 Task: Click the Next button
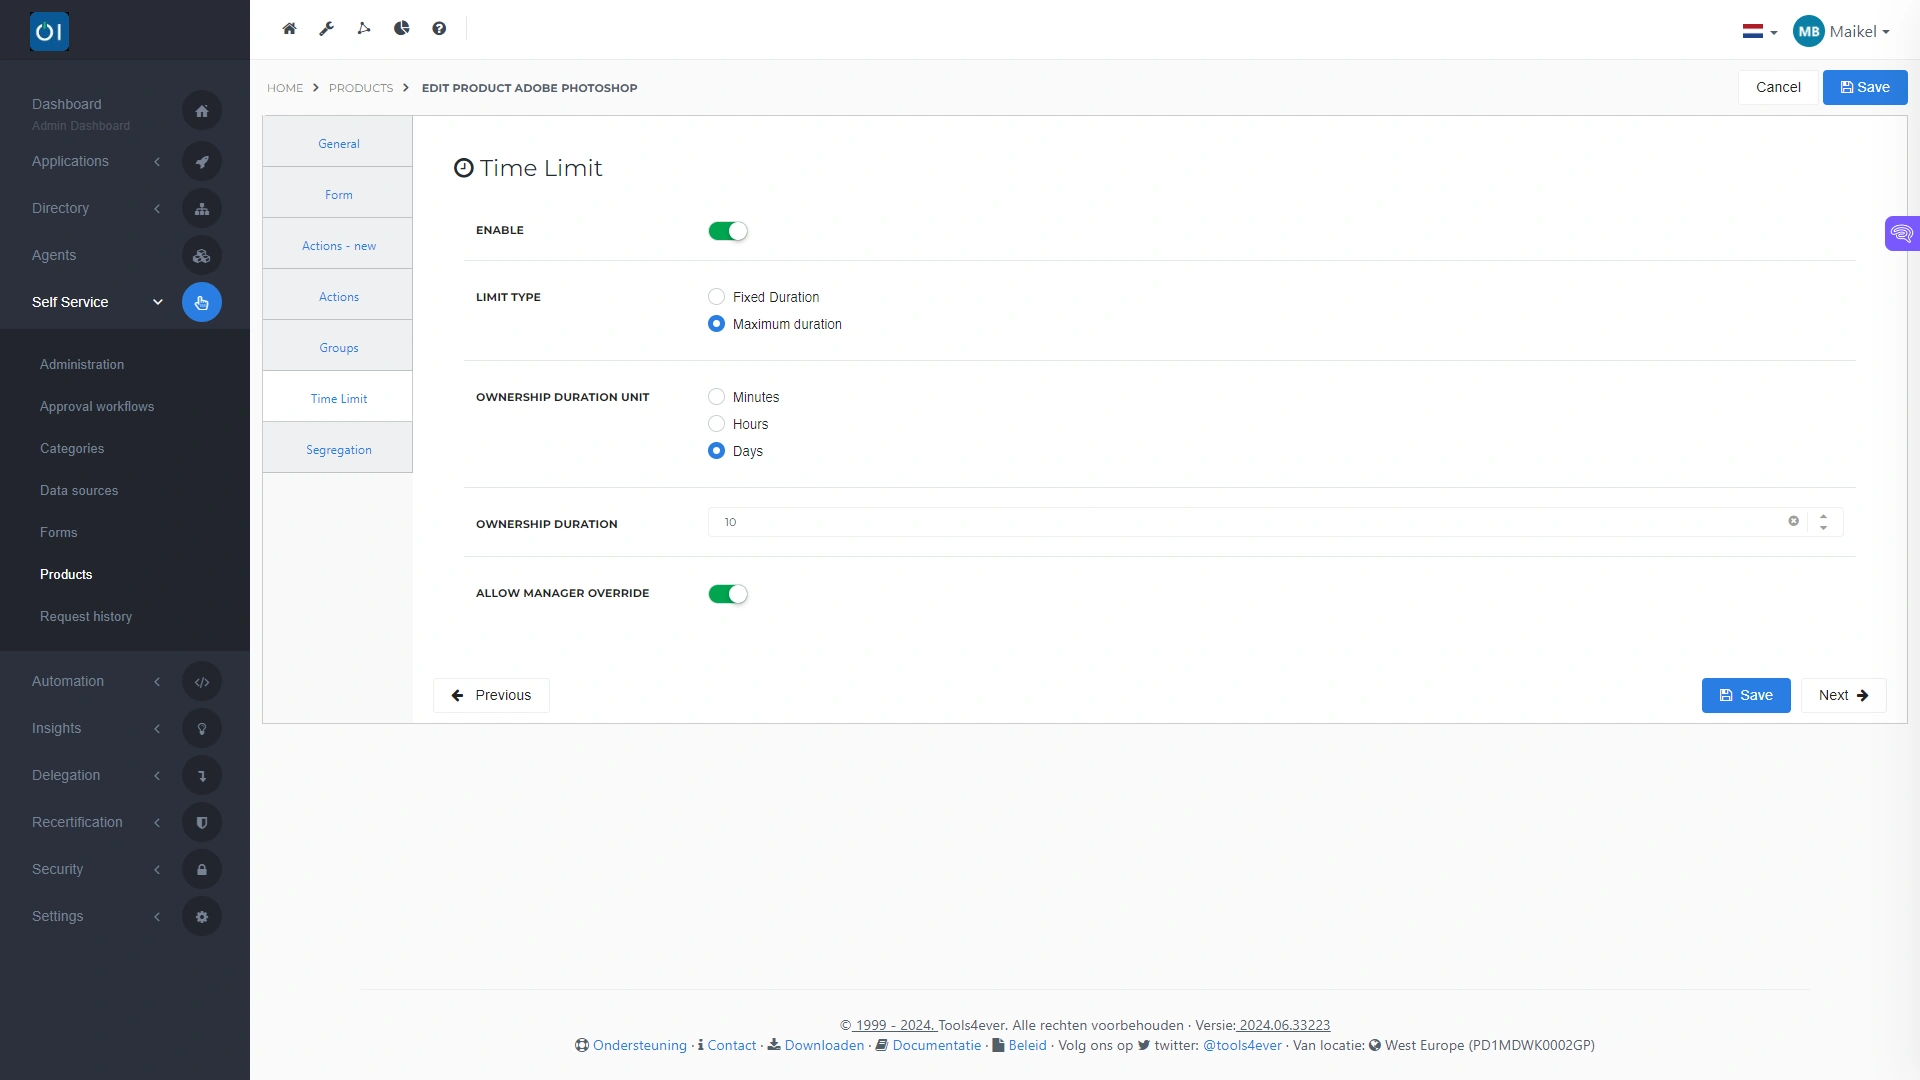coord(1842,696)
